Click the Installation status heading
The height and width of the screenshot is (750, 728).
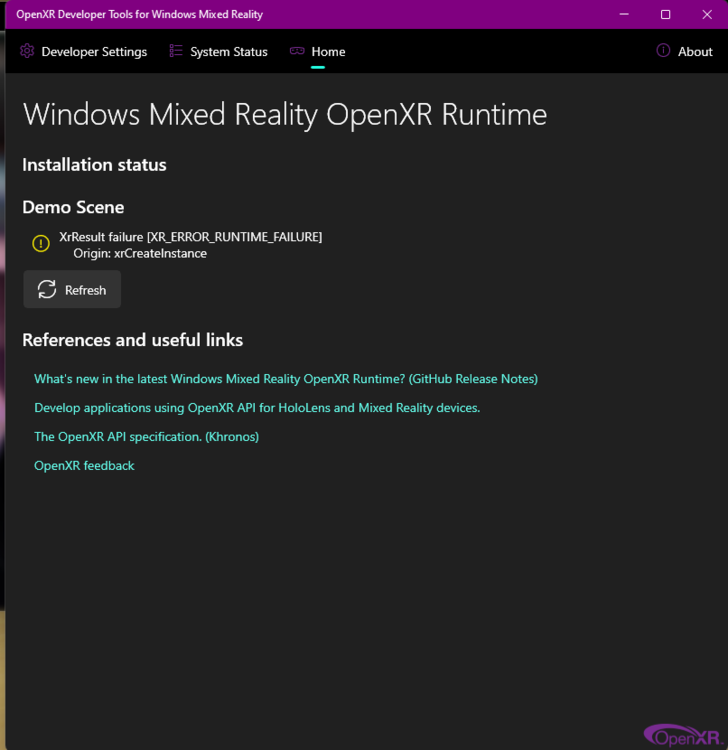94,165
